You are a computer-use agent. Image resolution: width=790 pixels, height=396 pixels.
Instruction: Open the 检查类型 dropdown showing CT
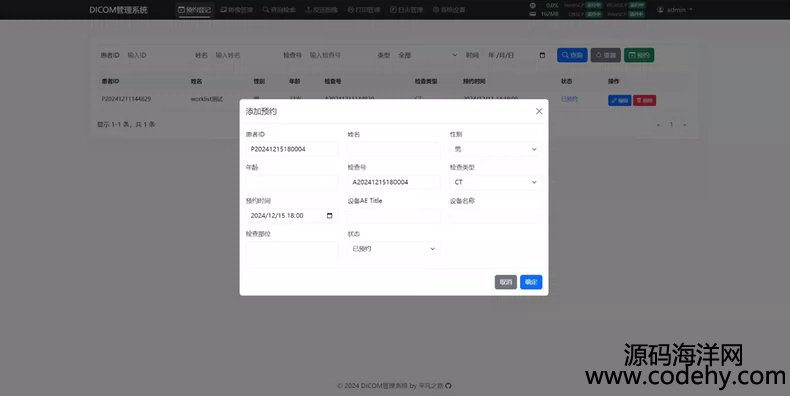[x=496, y=182]
